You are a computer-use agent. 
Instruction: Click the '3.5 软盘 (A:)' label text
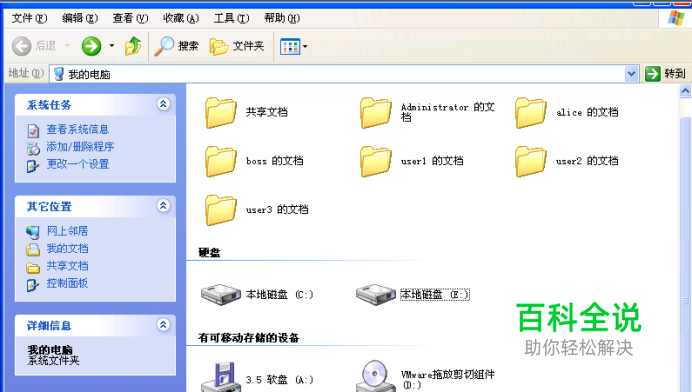pos(279,379)
